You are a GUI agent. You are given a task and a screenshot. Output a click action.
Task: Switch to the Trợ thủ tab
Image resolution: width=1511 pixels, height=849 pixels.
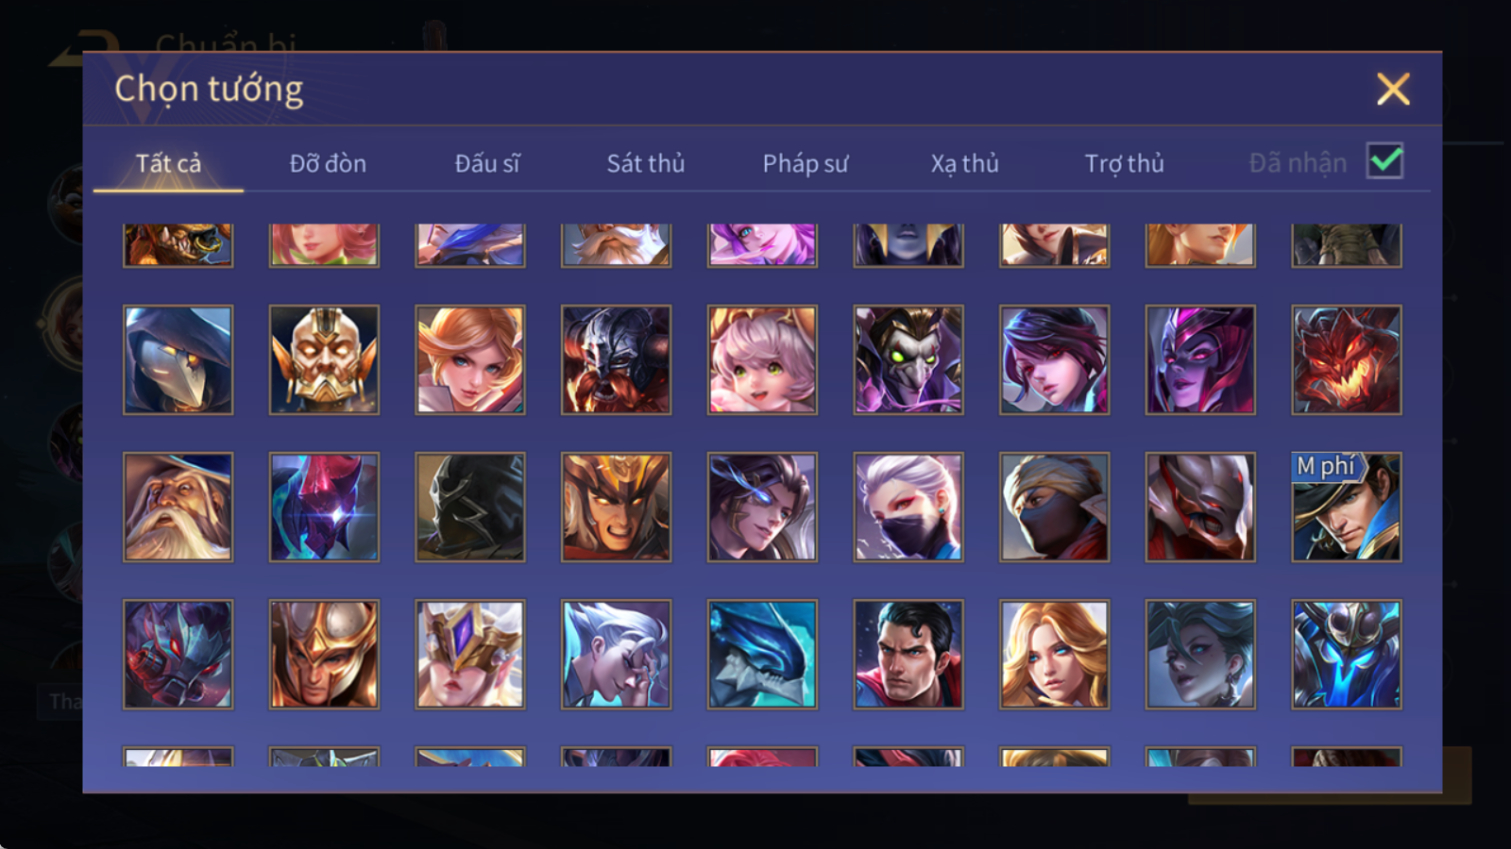click(x=1124, y=163)
